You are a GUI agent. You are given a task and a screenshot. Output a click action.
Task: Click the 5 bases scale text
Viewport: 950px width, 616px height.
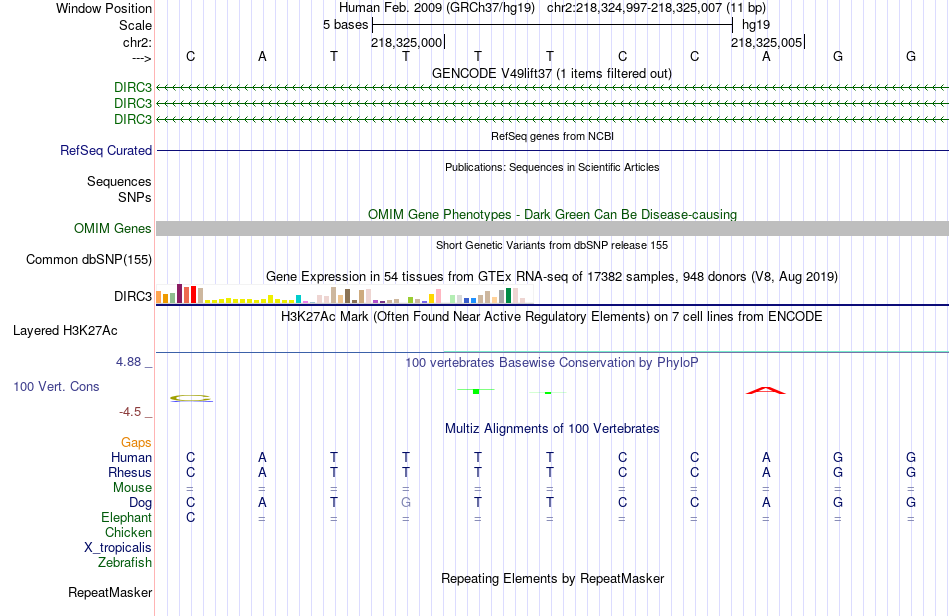pos(345,25)
